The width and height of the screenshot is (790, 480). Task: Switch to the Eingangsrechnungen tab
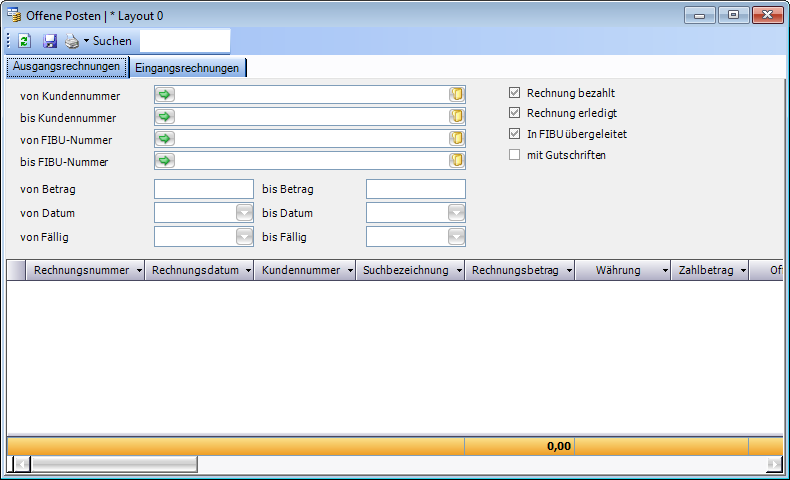[x=187, y=68]
